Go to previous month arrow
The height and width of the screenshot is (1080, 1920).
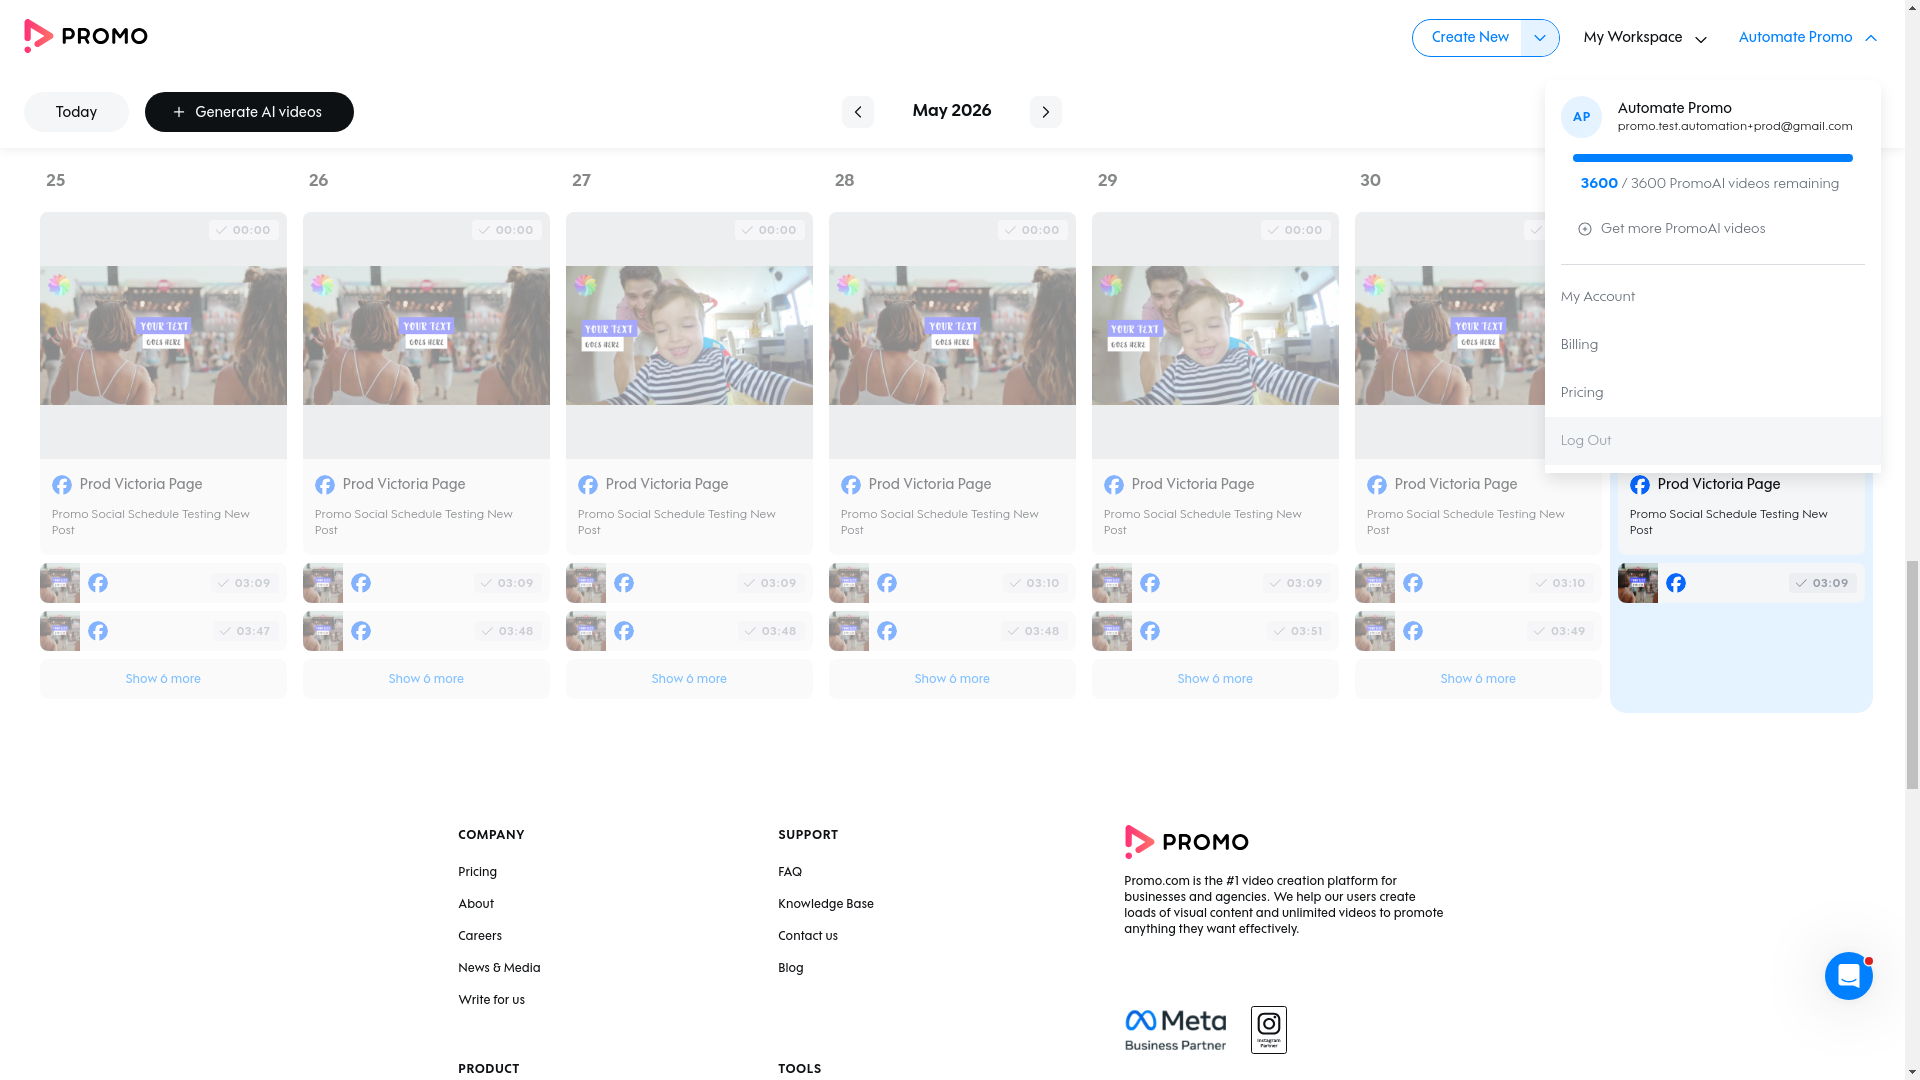point(857,112)
